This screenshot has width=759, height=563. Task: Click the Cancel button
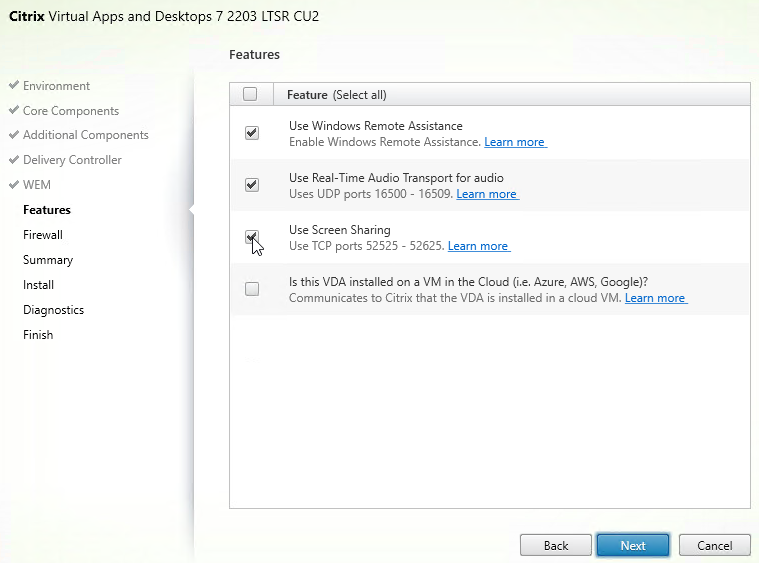click(714, 546)
